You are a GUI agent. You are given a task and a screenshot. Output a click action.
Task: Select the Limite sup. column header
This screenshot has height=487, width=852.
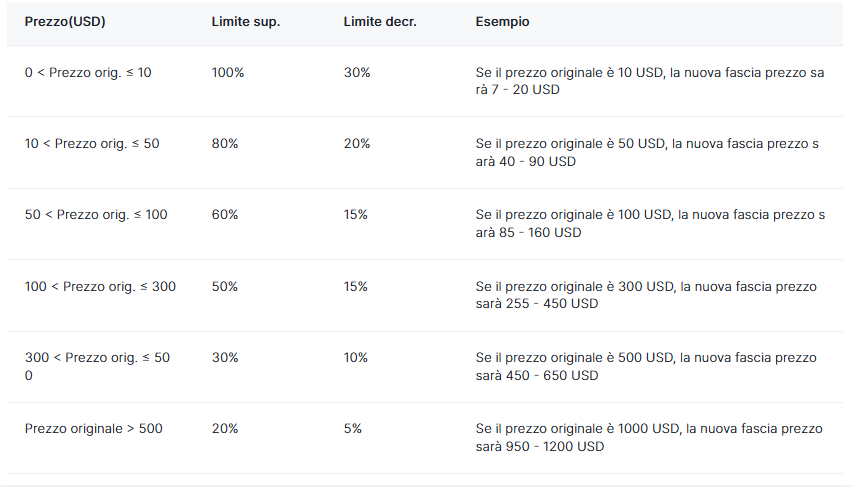point(246,22)
